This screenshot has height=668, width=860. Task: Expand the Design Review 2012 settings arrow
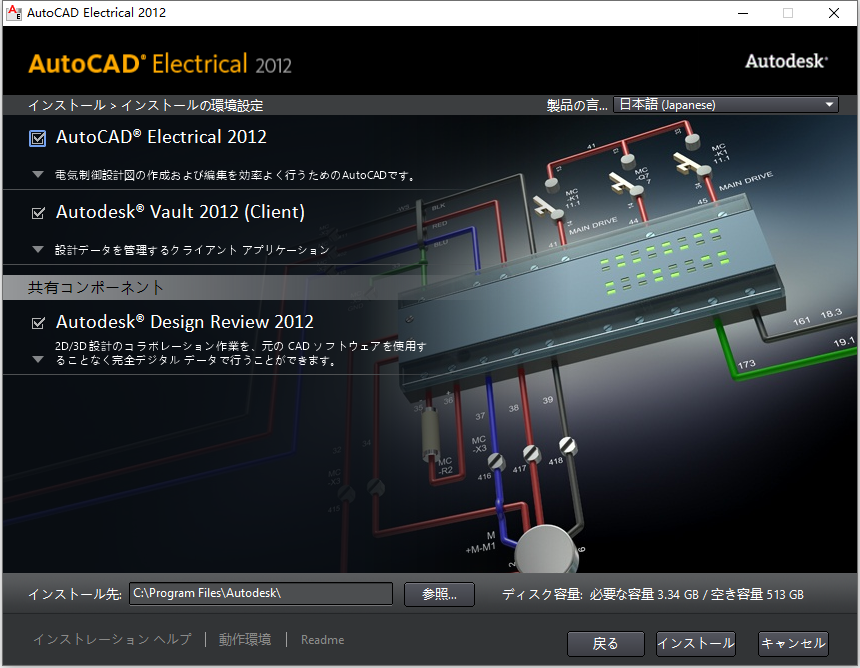click(x=38, y=360)
